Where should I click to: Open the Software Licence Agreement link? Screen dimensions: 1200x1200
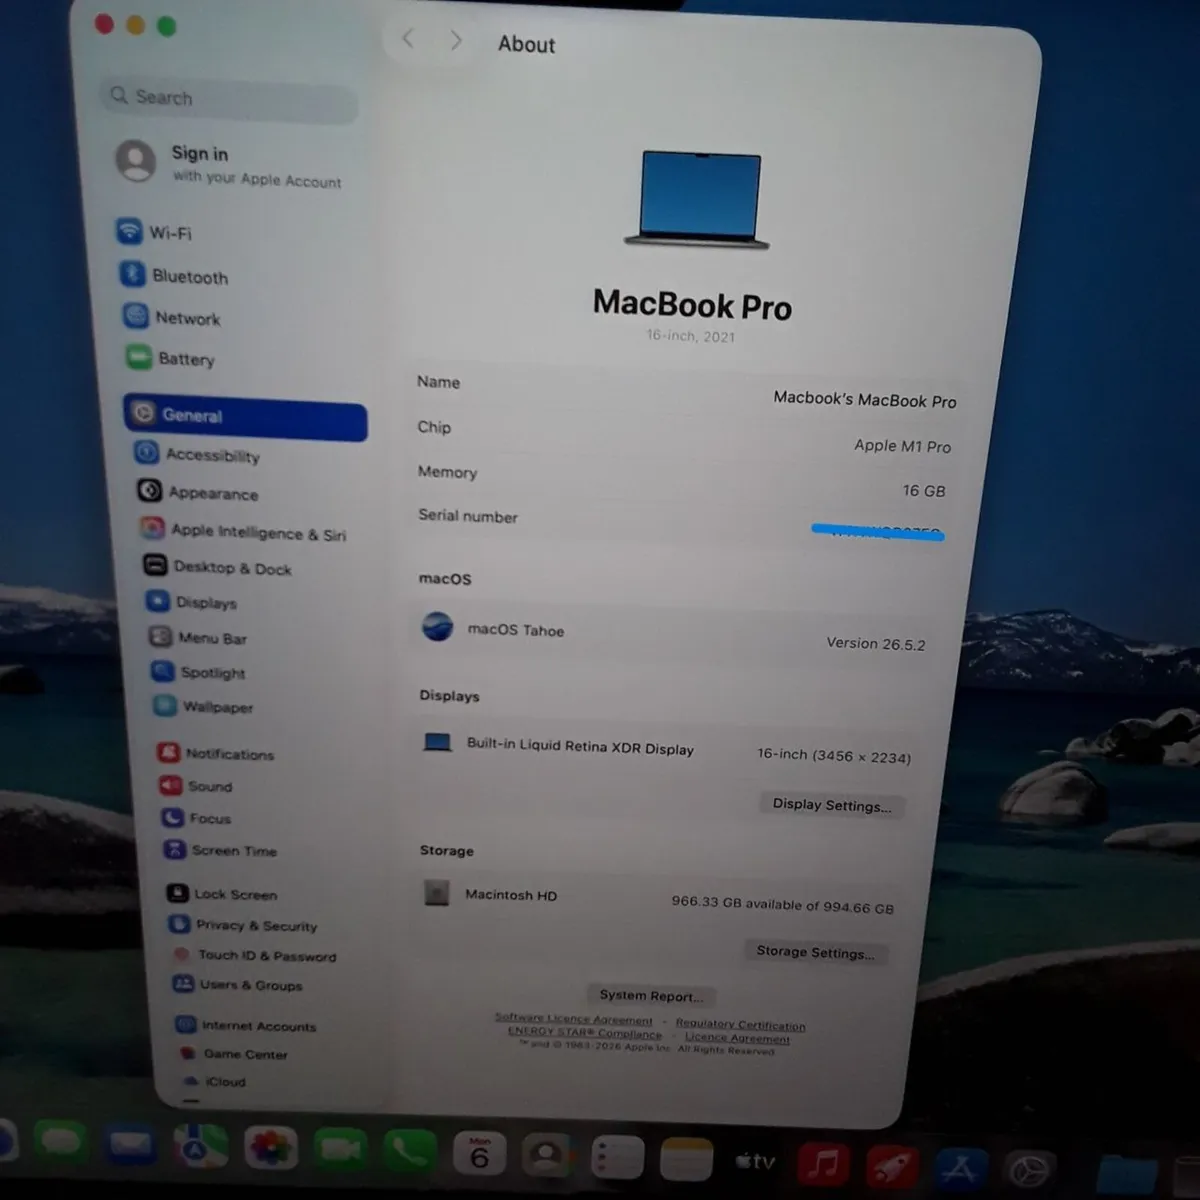573,1019
